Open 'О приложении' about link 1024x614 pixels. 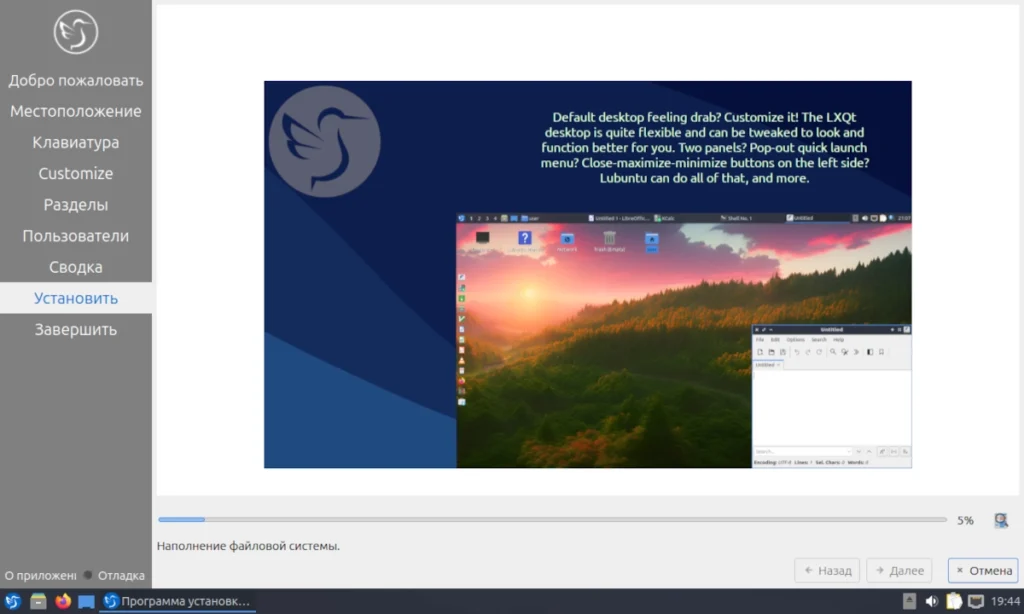click(x=40, y=575)
